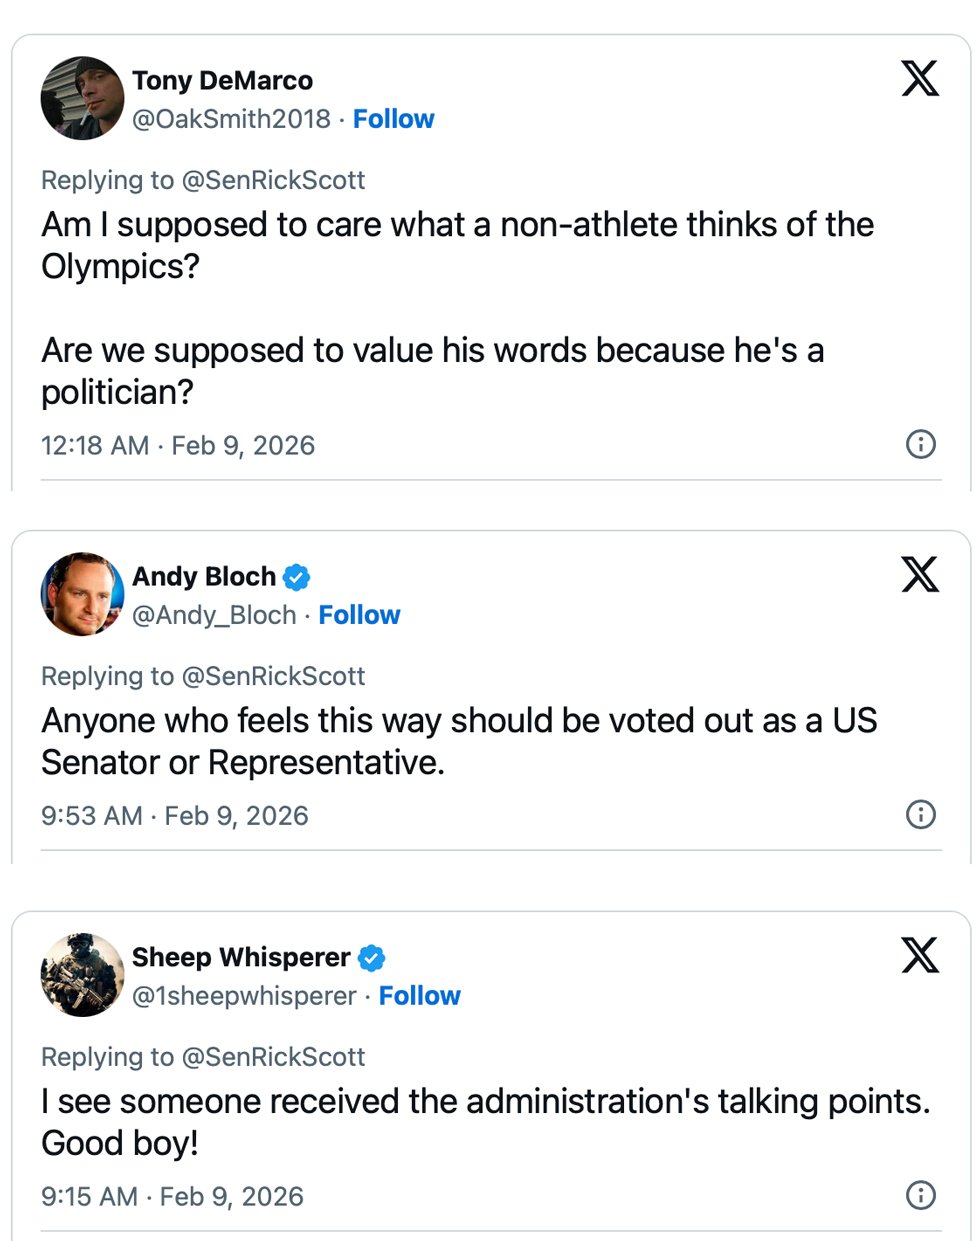The width and height of the screenshot is (980, 1241).
Task: Click Sheep Whisperer's blue verified badge
Action: click(371, 958)
